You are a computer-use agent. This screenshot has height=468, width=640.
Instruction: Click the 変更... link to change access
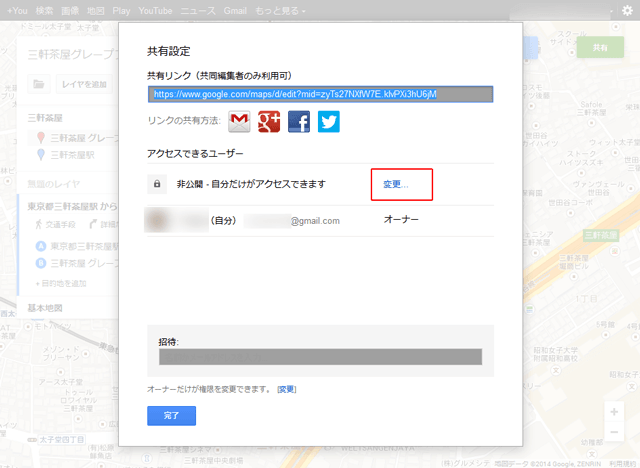[x=396, y=184]
